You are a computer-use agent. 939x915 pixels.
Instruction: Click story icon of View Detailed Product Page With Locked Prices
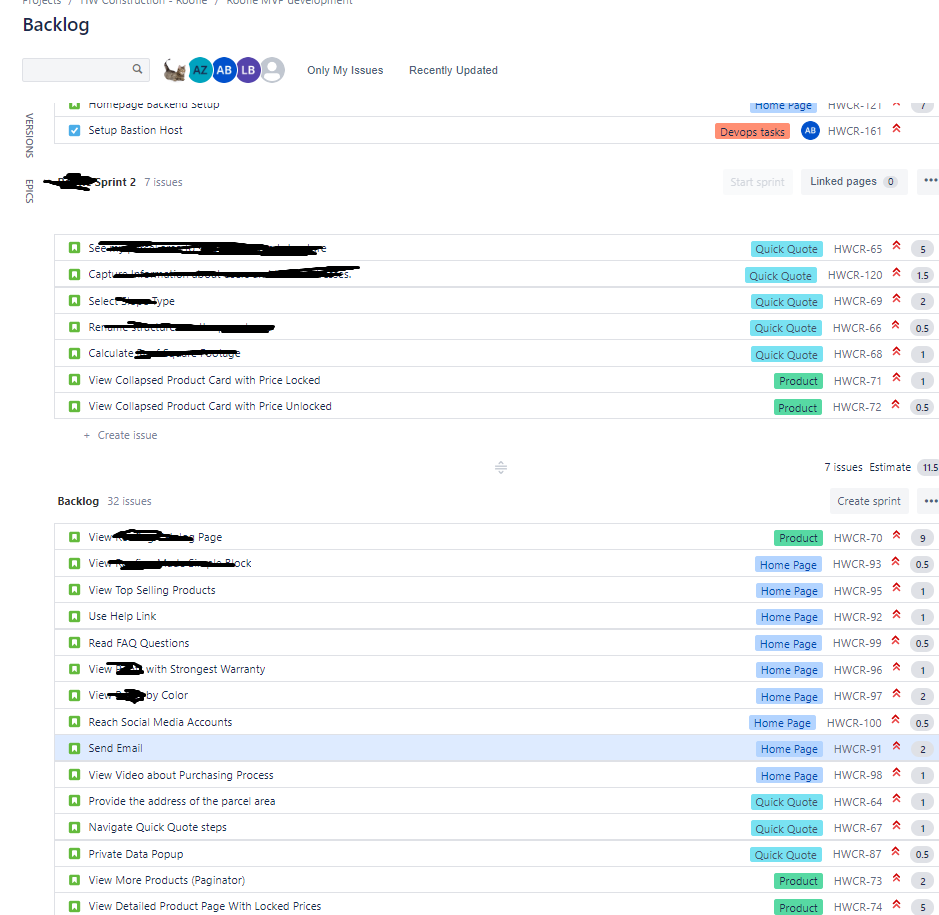tap(74, 906)
